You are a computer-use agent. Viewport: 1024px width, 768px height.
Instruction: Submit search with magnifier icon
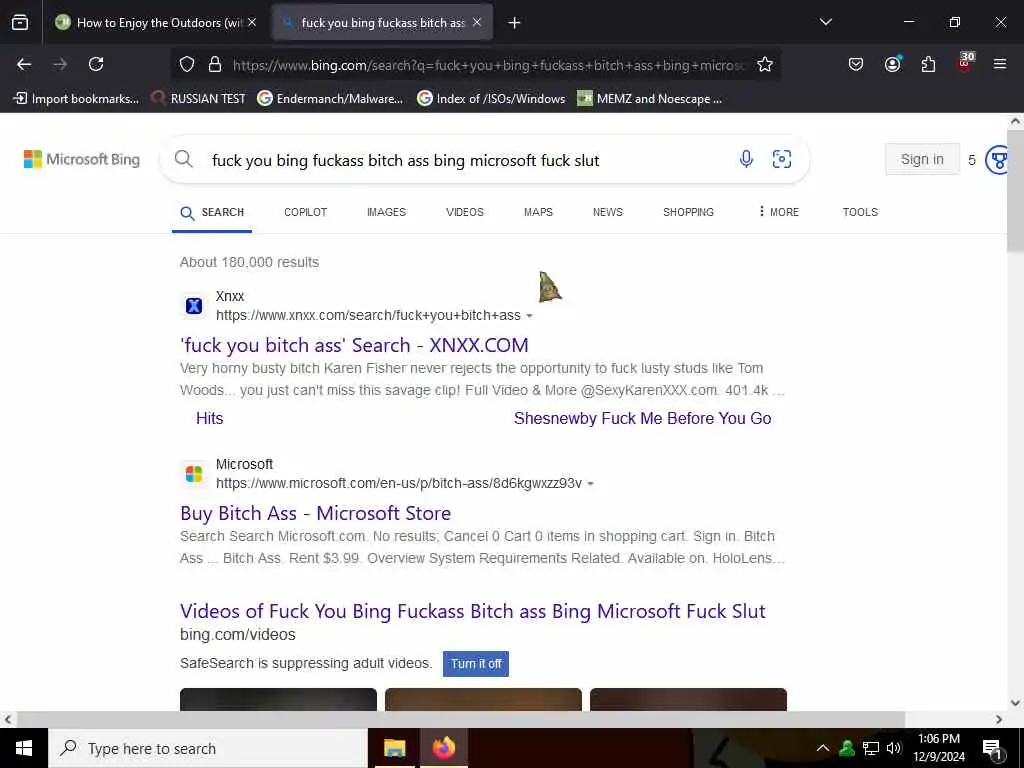point(184,159)
